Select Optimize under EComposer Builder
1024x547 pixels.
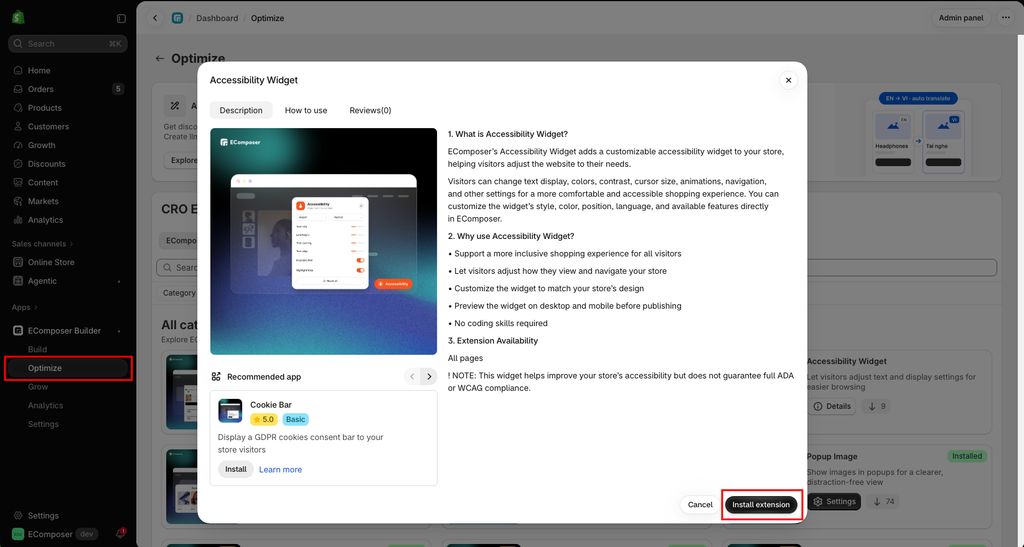click(68, 368)
